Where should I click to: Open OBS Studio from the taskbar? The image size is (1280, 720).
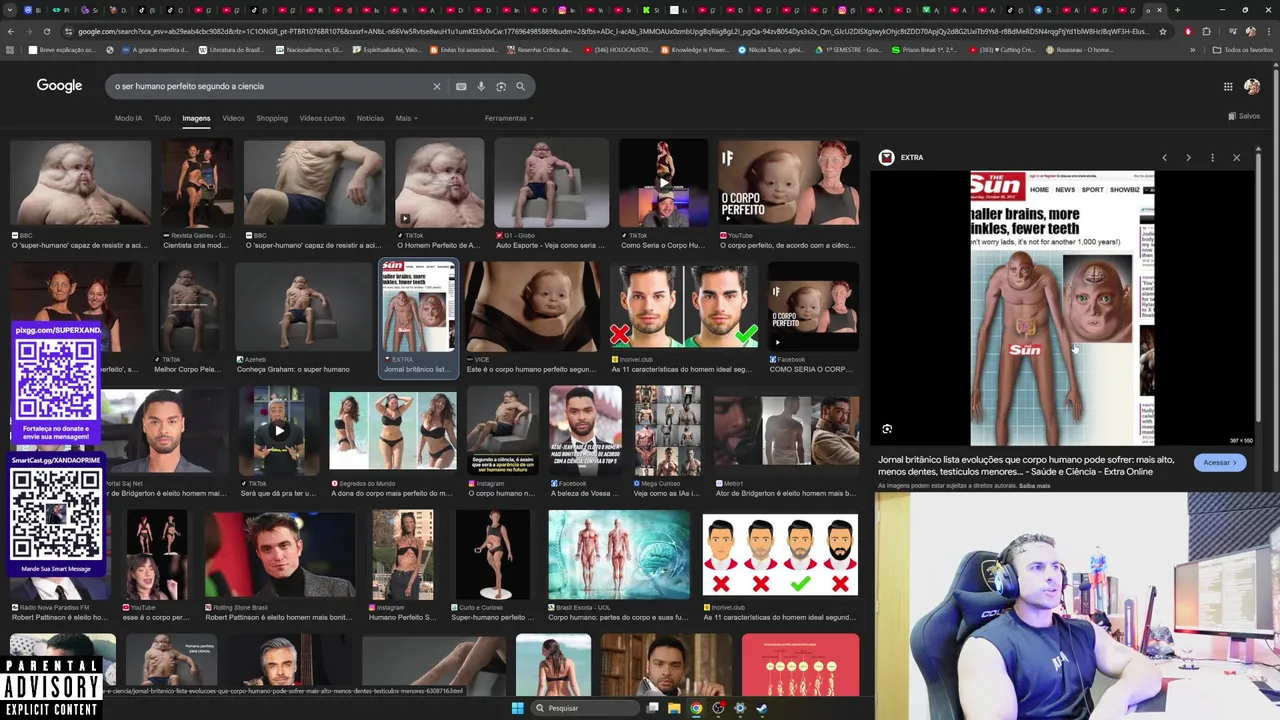[718, 708]
